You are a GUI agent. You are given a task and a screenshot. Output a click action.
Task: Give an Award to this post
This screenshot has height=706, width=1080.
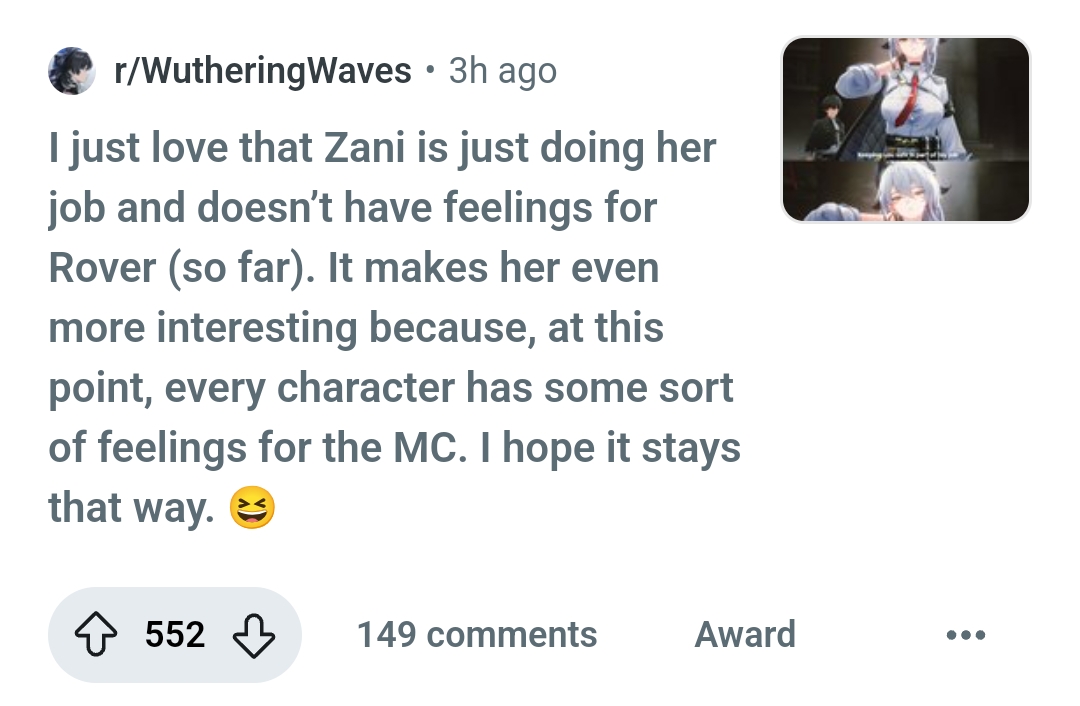click(x=745, y=634)
